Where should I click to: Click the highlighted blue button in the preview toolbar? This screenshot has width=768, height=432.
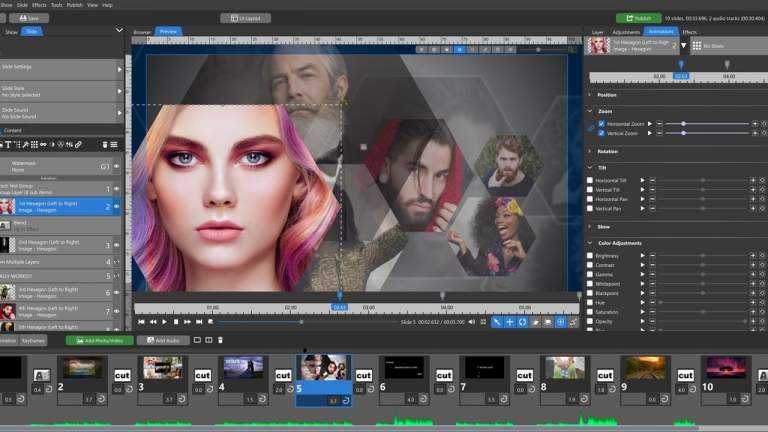459,49
